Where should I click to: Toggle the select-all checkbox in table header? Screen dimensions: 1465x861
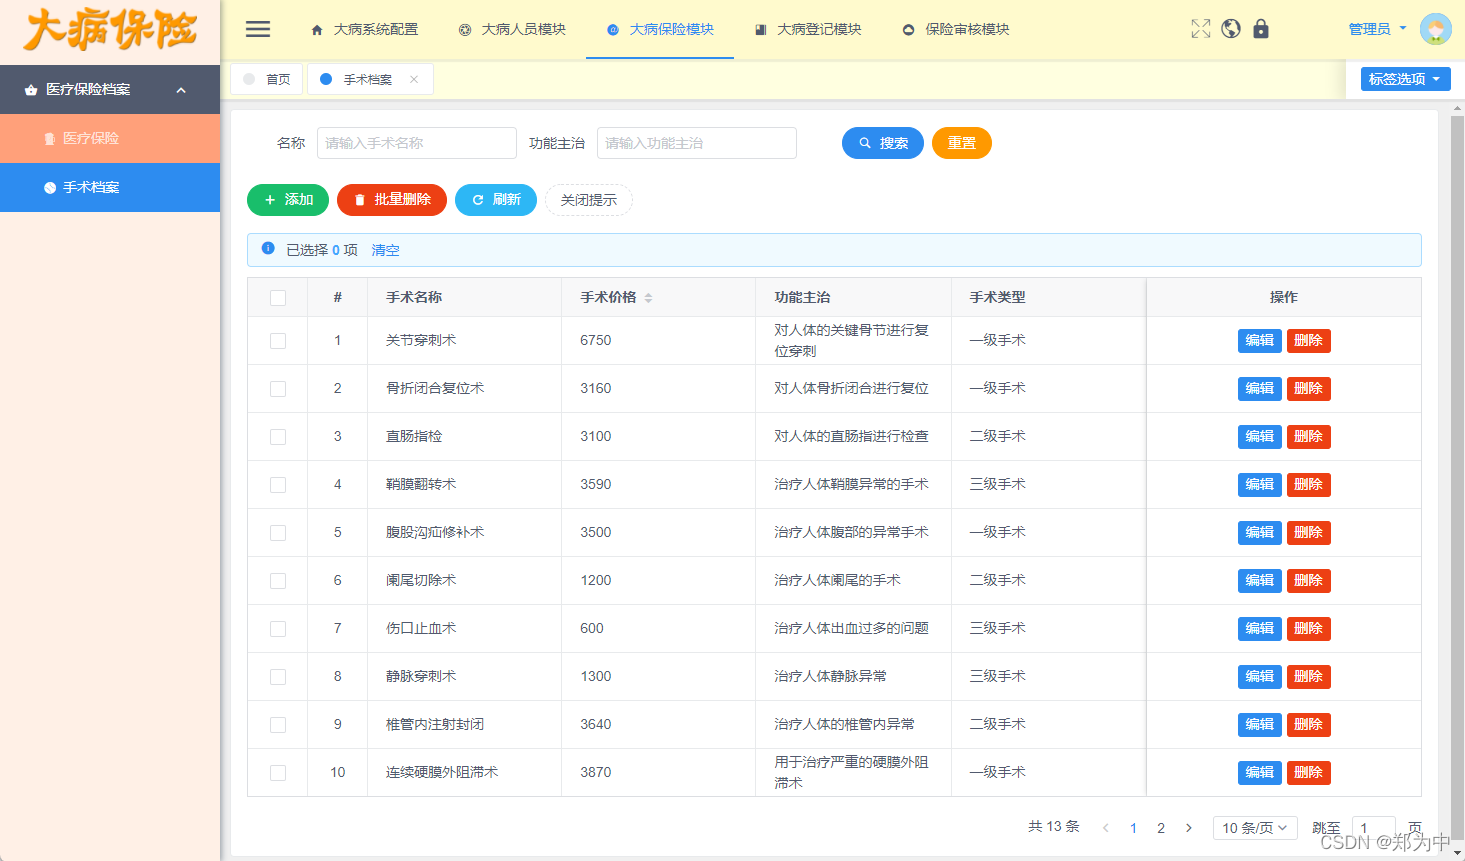pyautogui.click(x=276, y=297)
